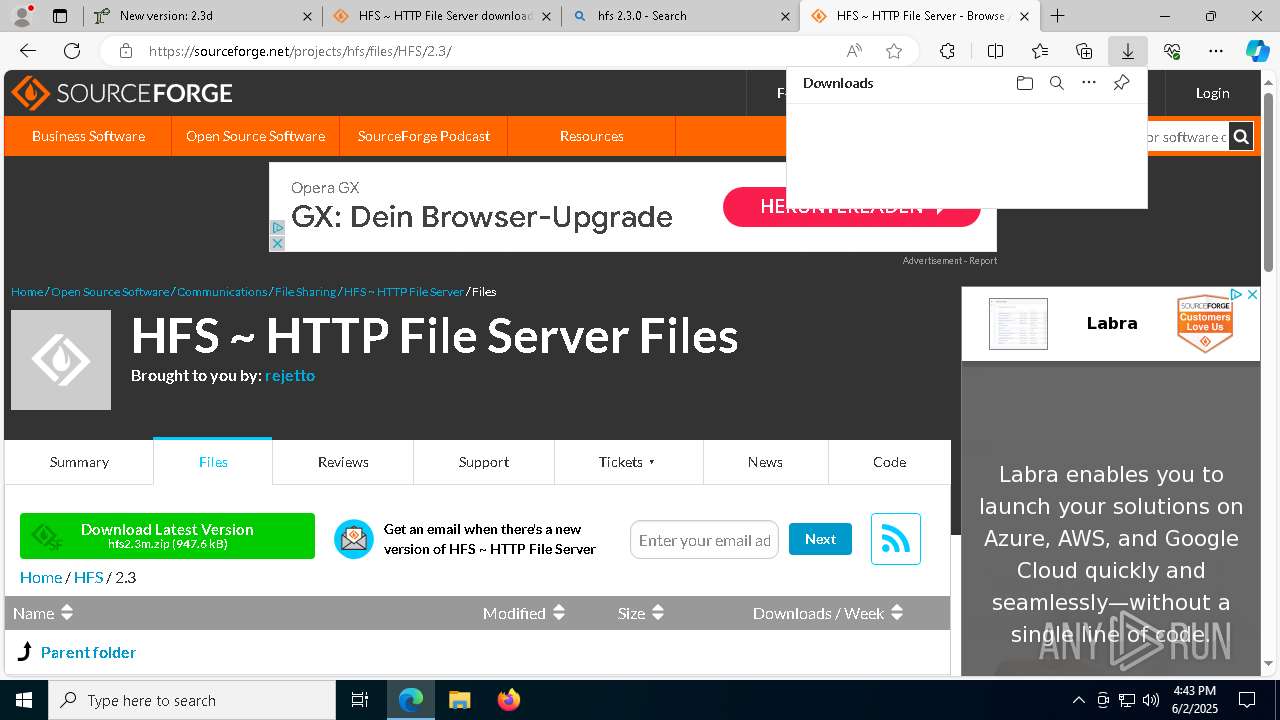Switch to the Support tab
The image size is (1280, 720).
(484, 462)
